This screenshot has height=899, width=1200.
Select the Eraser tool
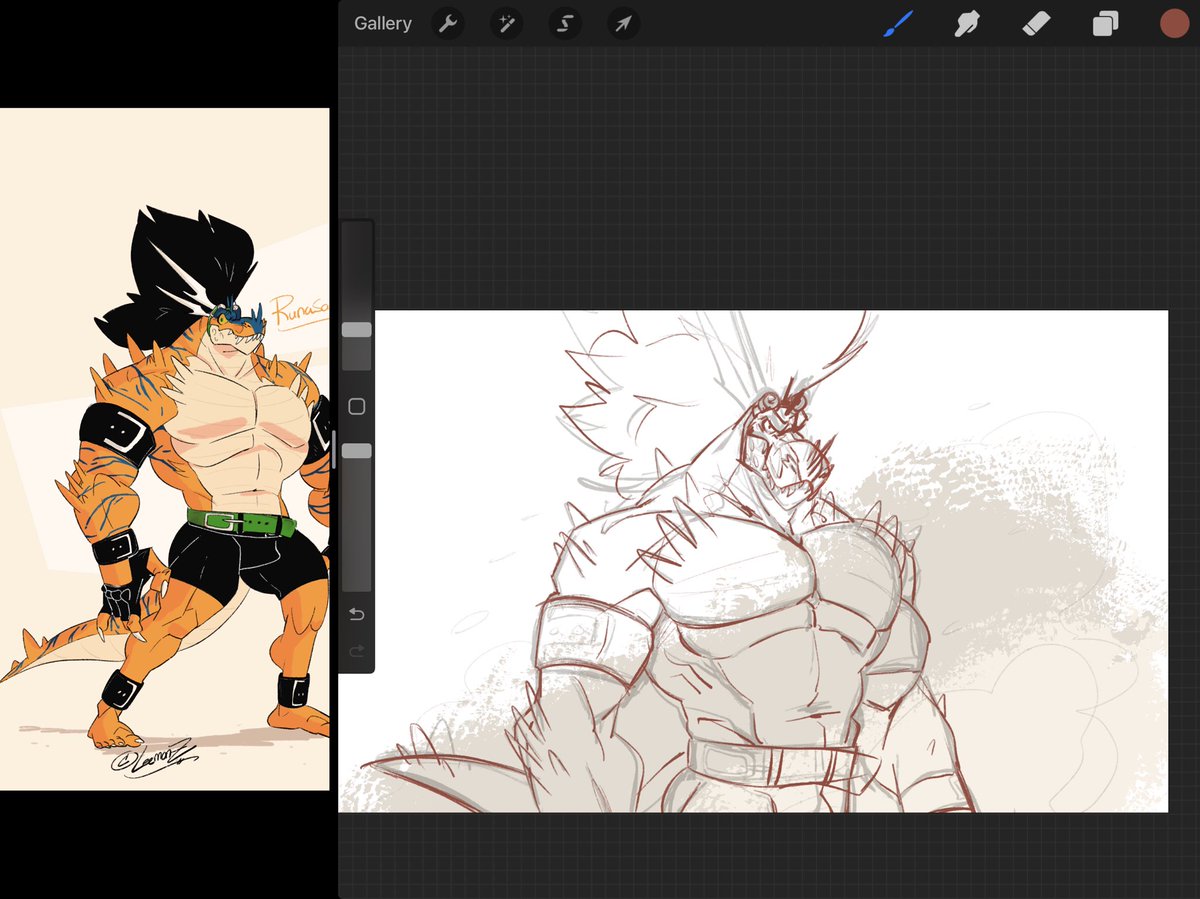pos(1036,23)
